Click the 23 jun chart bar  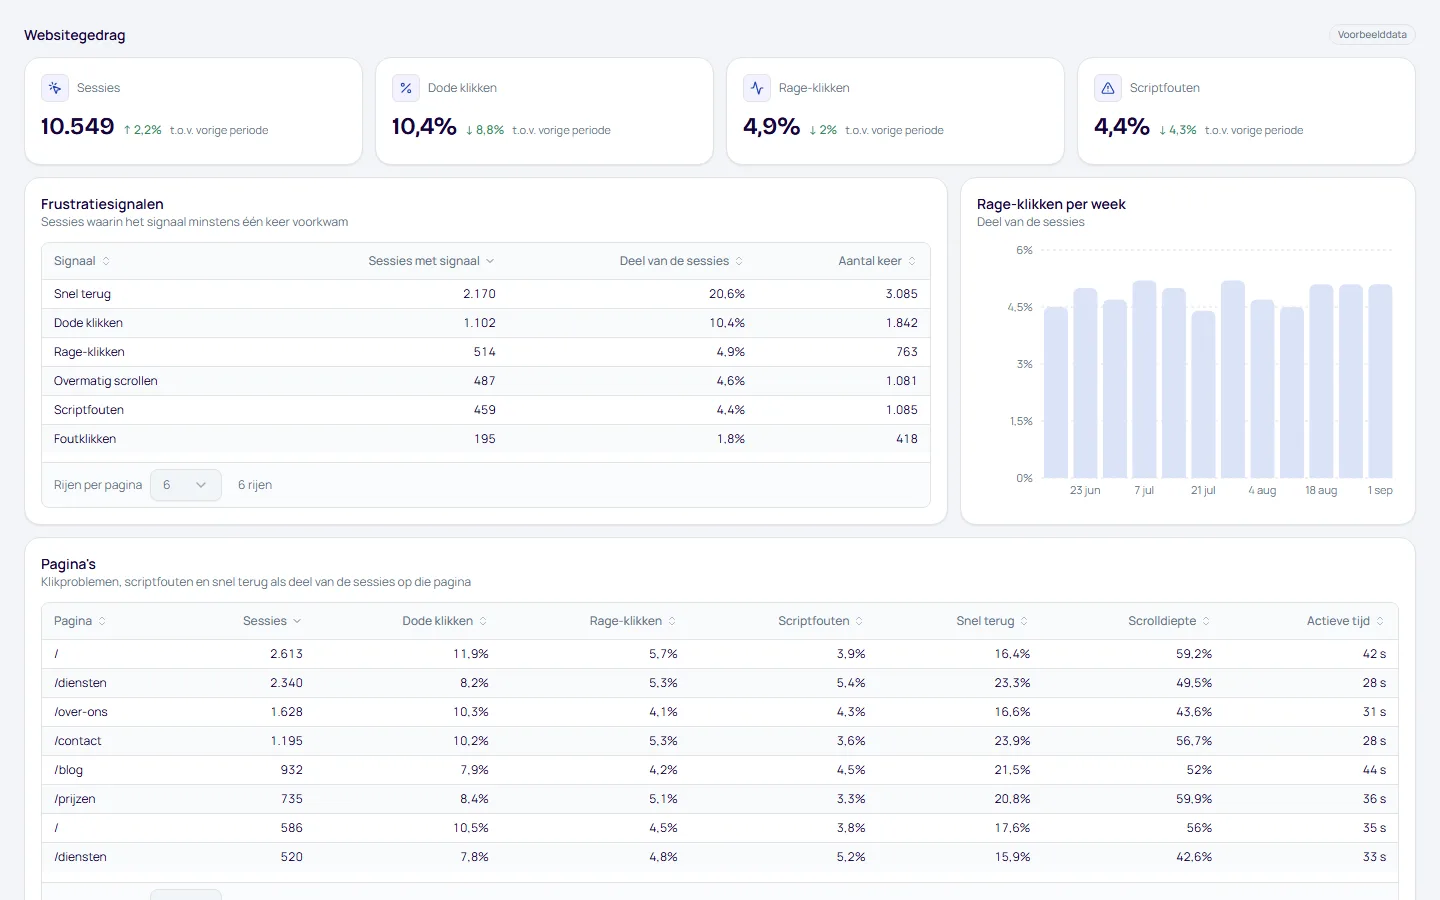tap(1085, 383)
